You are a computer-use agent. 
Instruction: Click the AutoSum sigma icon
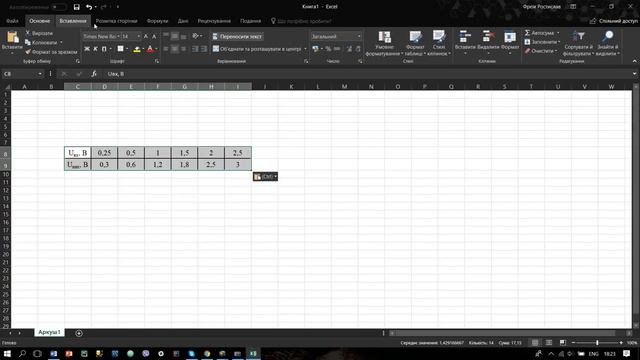[527, 33]
